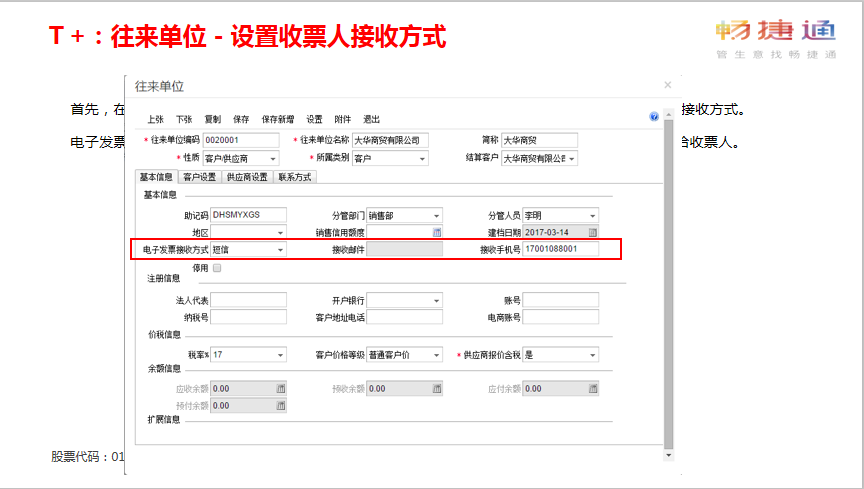
Task: Expand 供应商报价含税 dropdown
Action: pyautogui.click(x=593, y=355)
